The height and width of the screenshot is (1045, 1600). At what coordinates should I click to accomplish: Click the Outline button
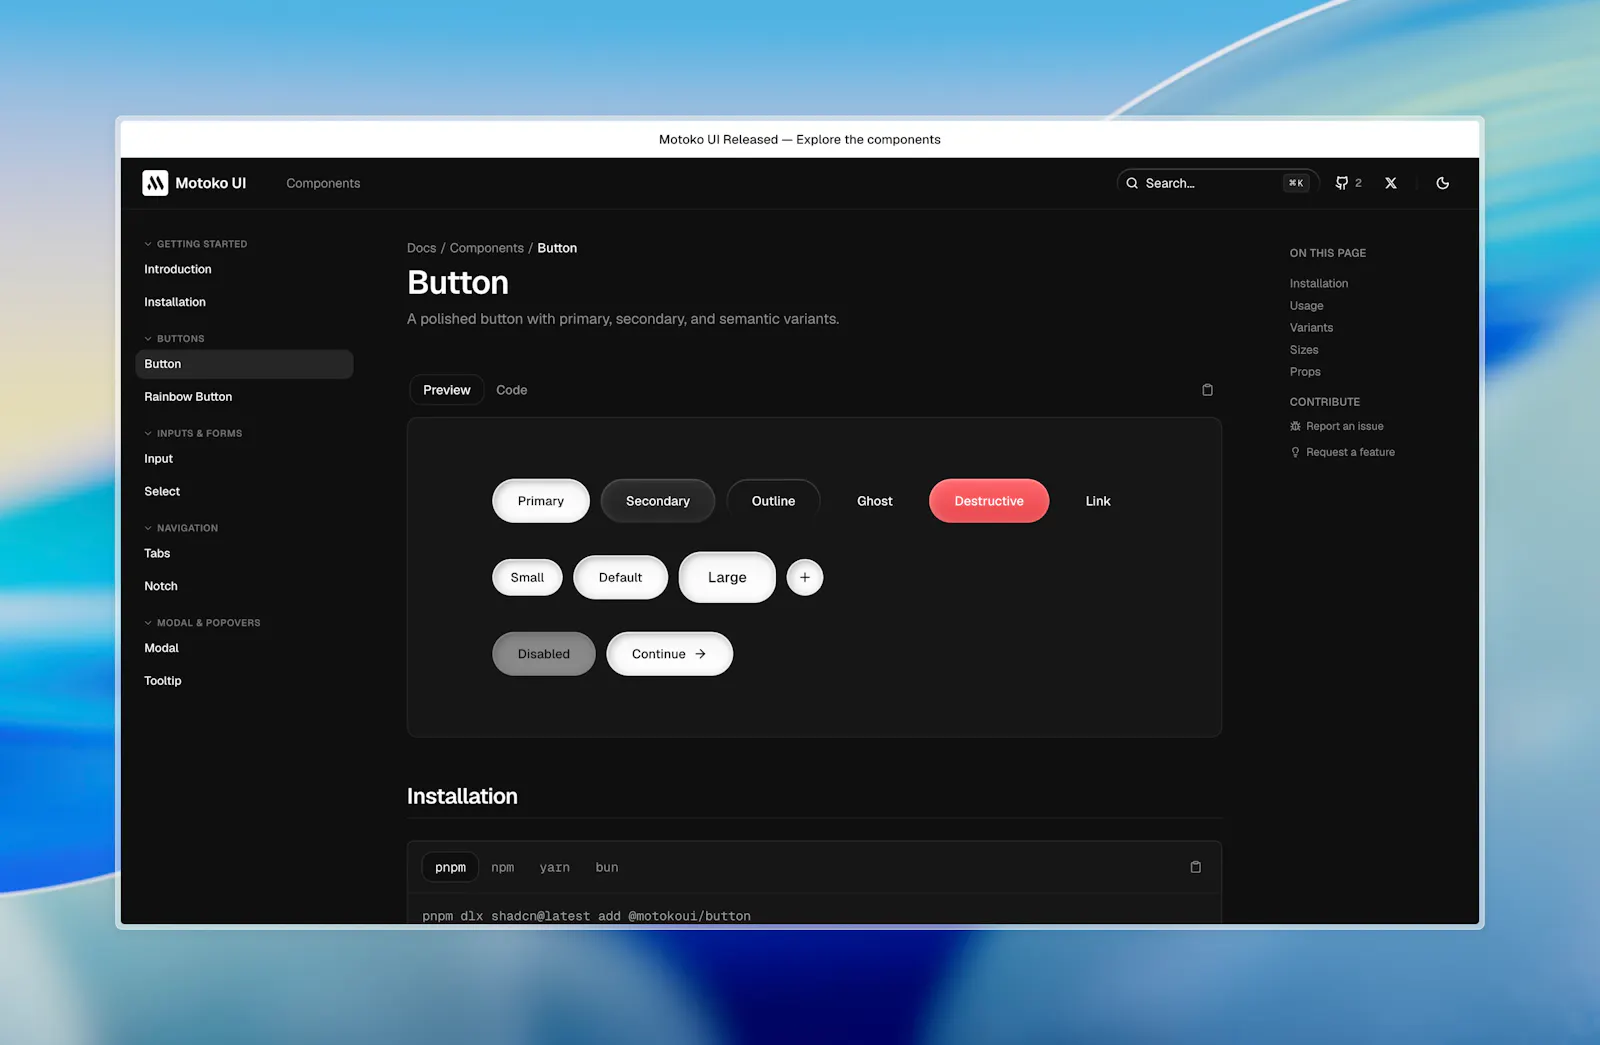click(x=774, y=501)
